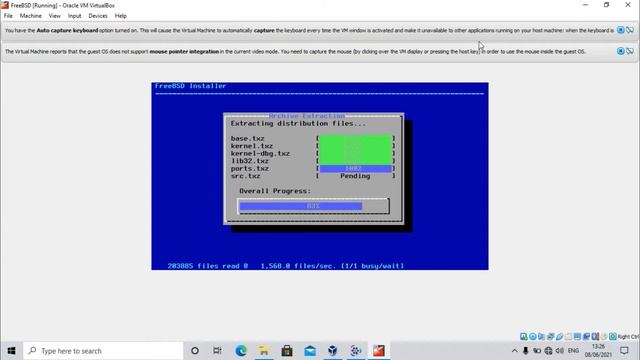The width and height of the screenshot is (640, 360).
Task: Click the kernel-dbg.txz file name
Action: pos(260,153)
